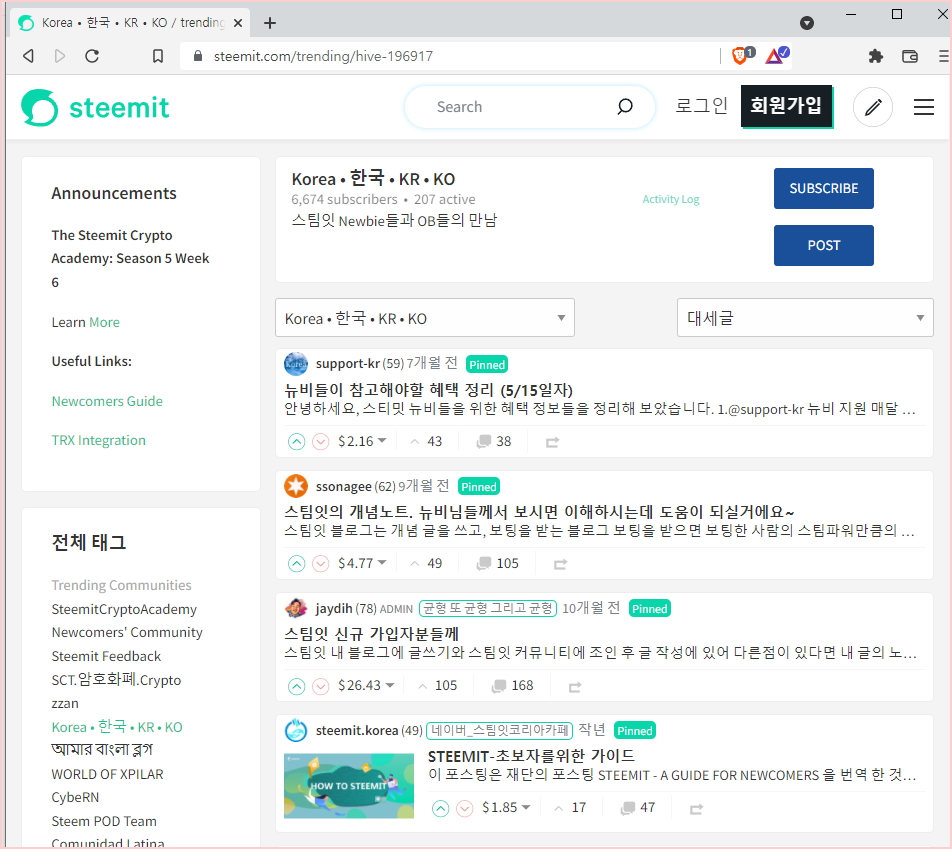952x849 pixels.
Task: Open the Newcomers Guide link
Action: [107, 401]
